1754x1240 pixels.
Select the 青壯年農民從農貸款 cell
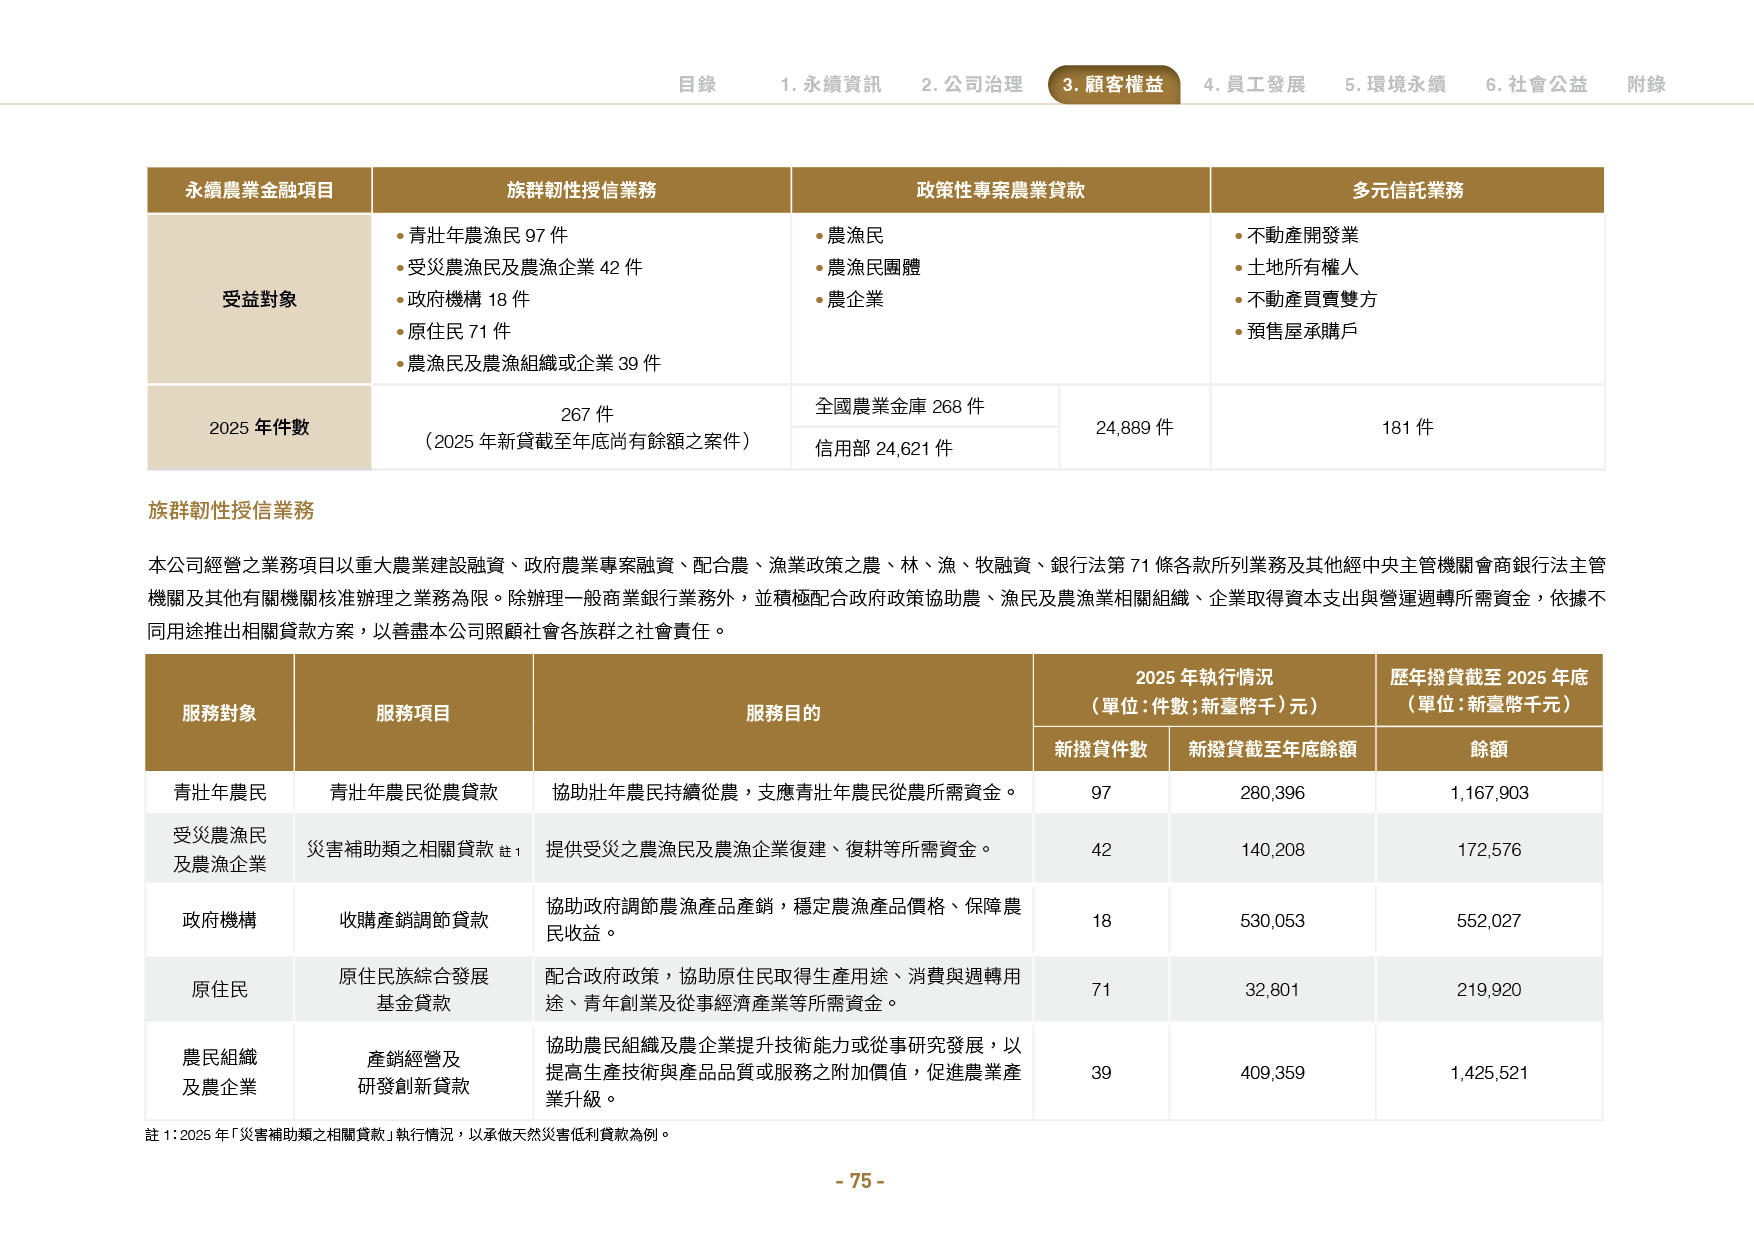413,792
